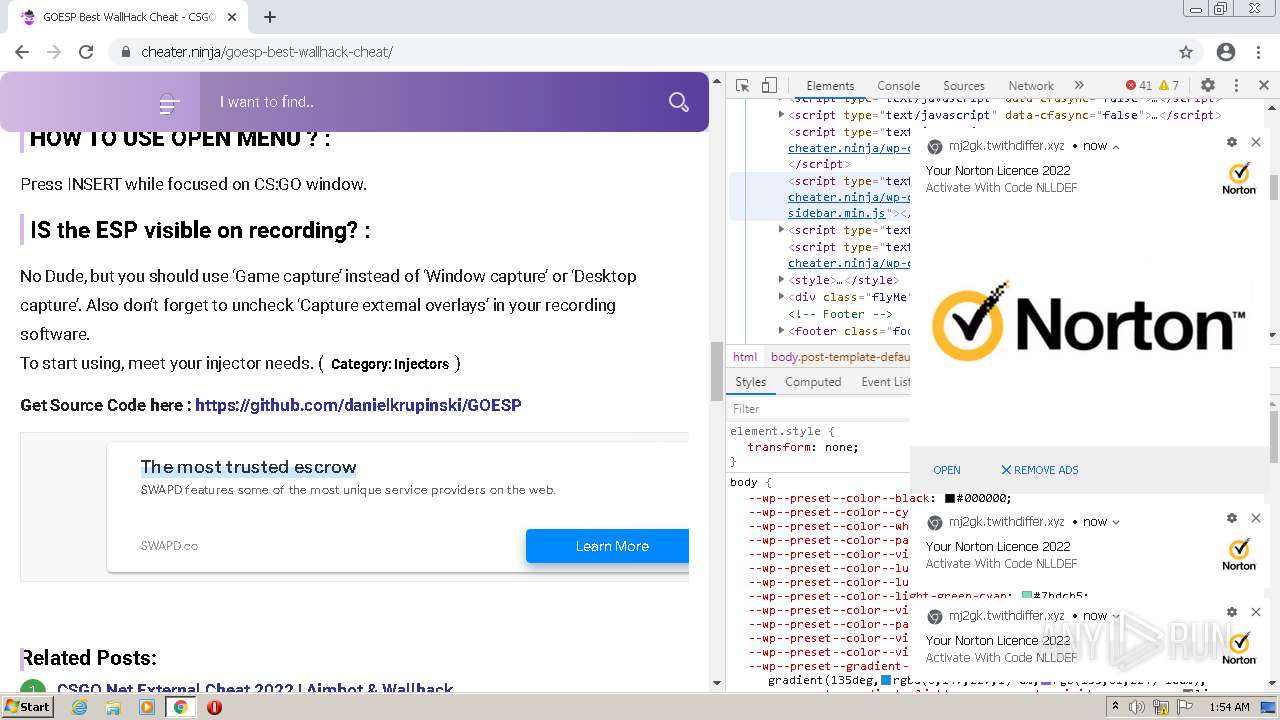
Task: Open the Category: Injectors link
Action: (390, 364)
